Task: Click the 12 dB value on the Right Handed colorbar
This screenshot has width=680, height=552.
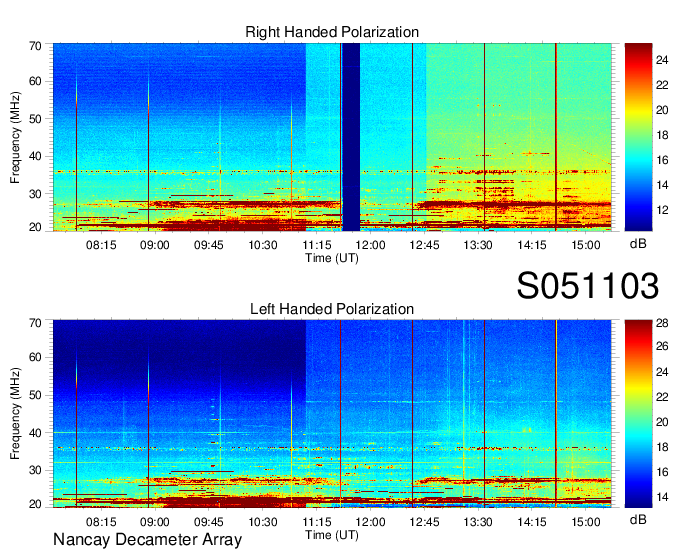Action: [x=662, y=210]
